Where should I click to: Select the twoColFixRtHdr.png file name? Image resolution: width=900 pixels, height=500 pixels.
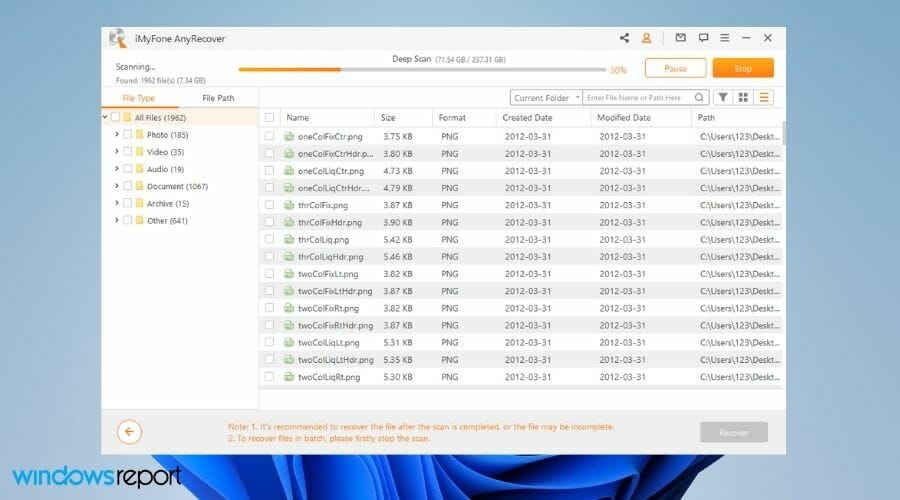(x=335, y=325)
